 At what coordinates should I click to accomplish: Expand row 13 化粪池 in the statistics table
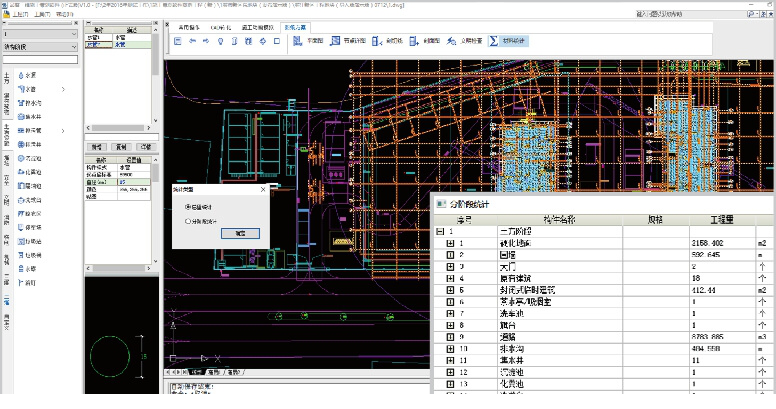(450, 384)
